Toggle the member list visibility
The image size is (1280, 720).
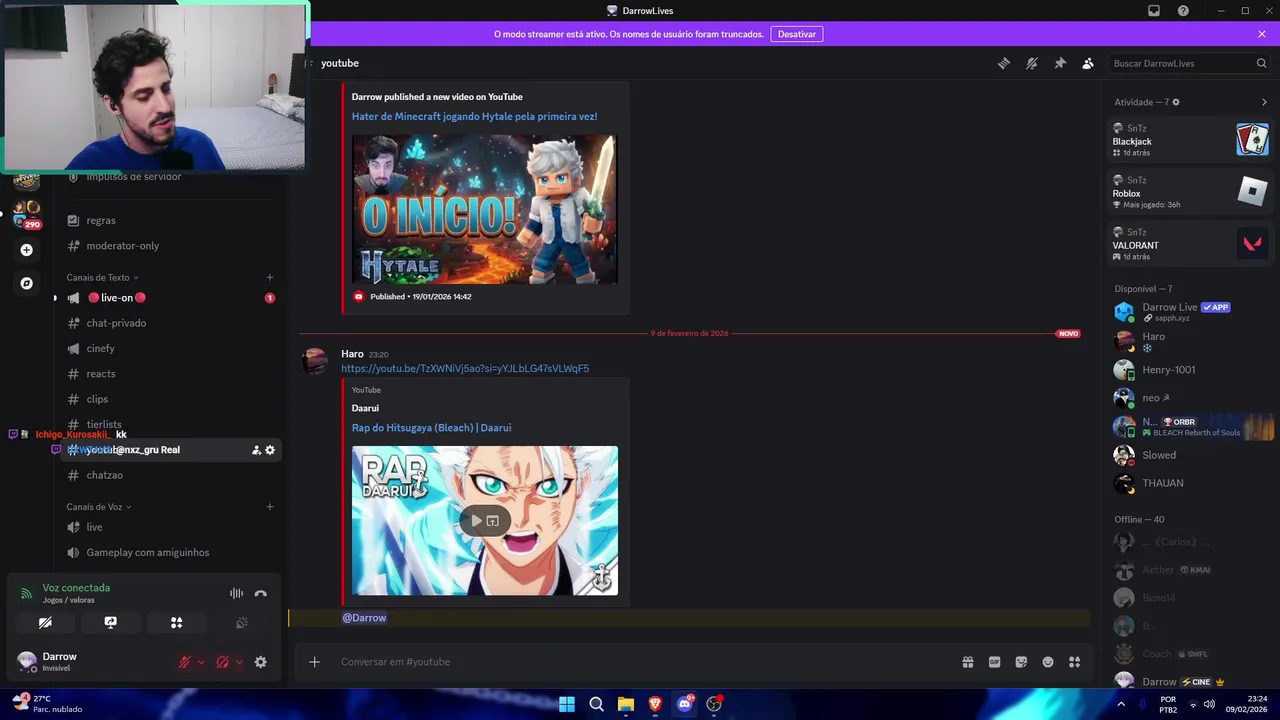point(1088,63)
